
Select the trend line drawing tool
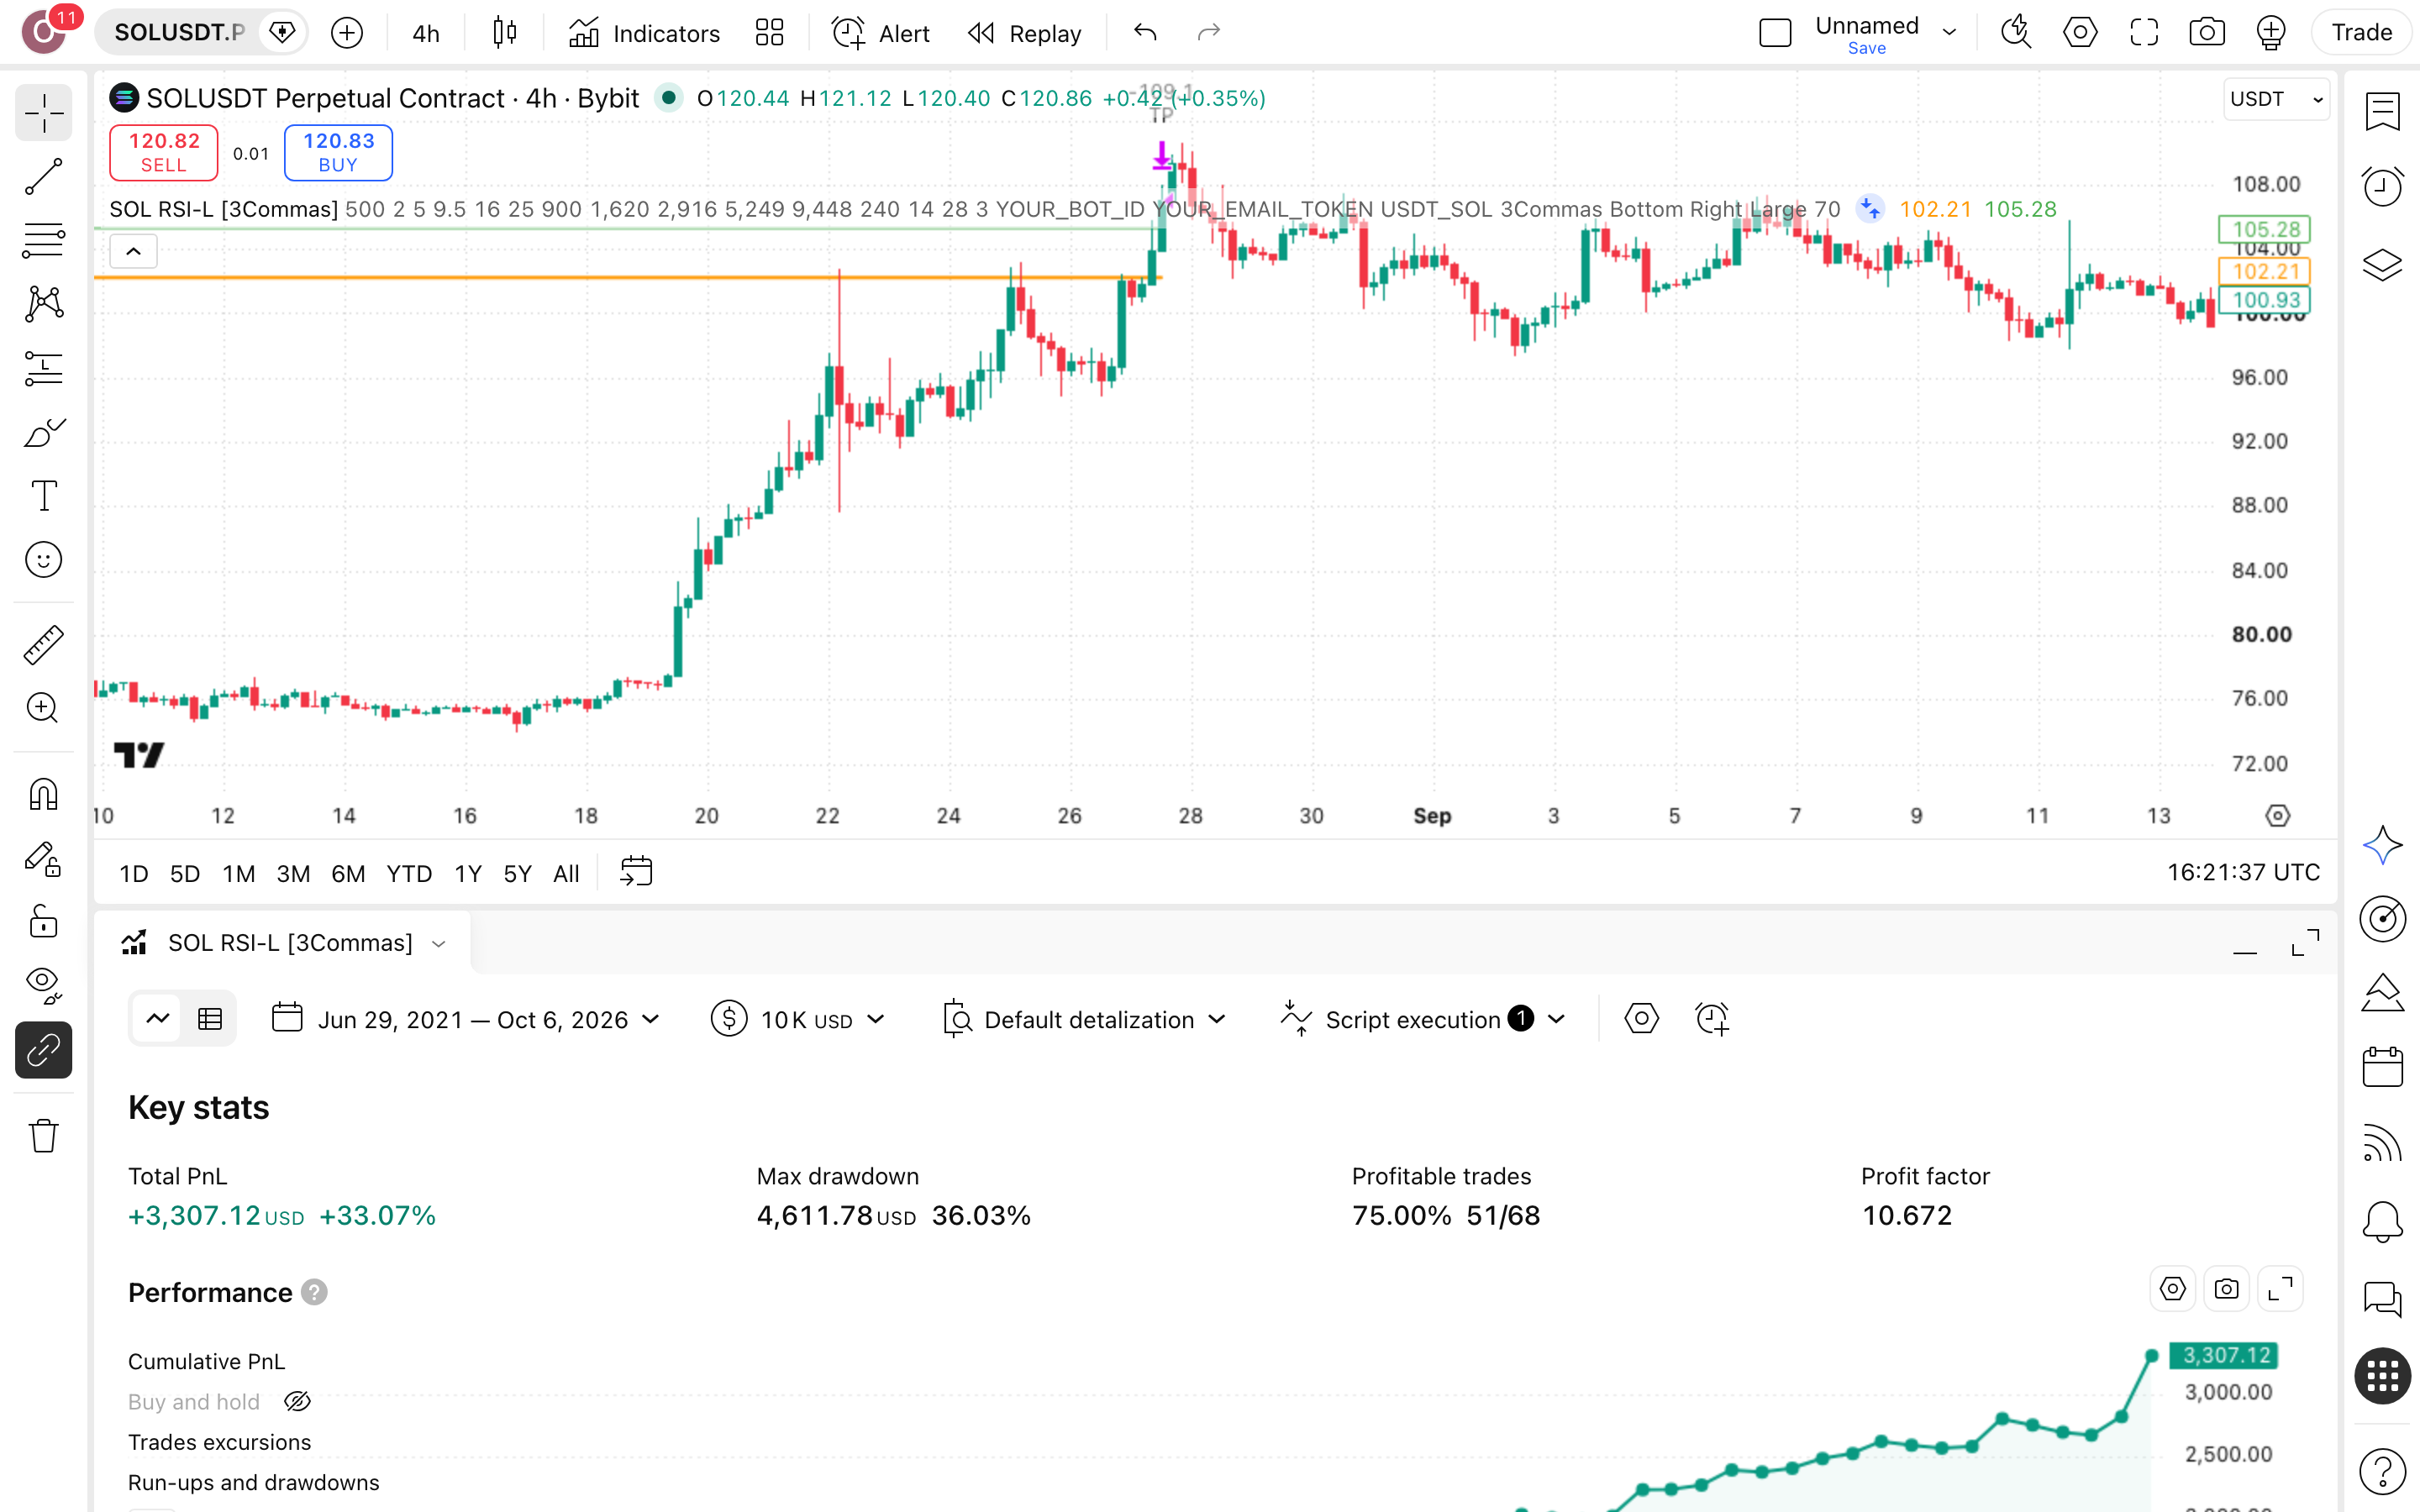point(43,176)
